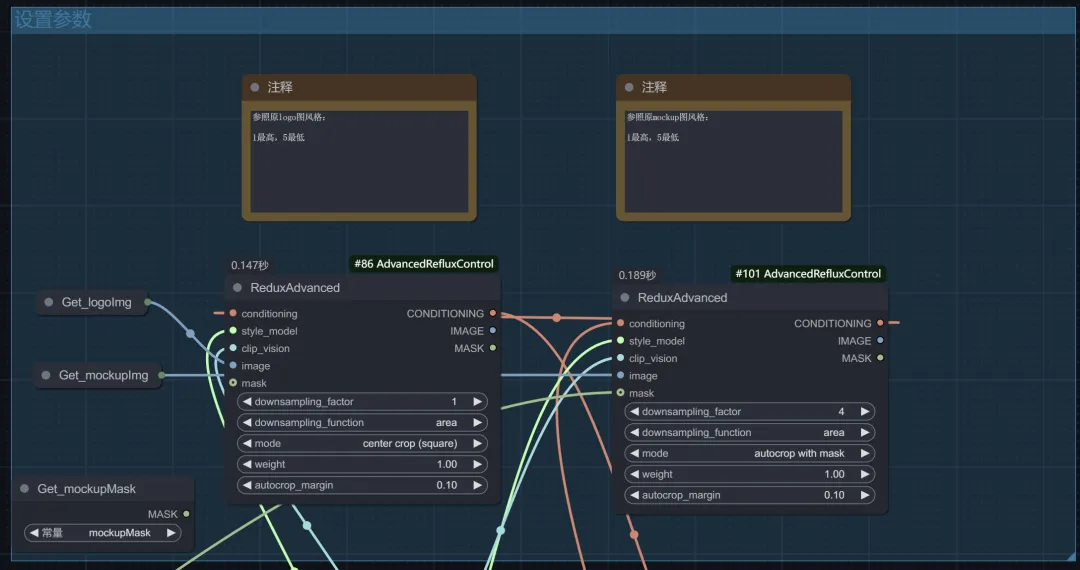
Task: Collapse the Get_mockupImg node via its dot
Action: point(45,375)
